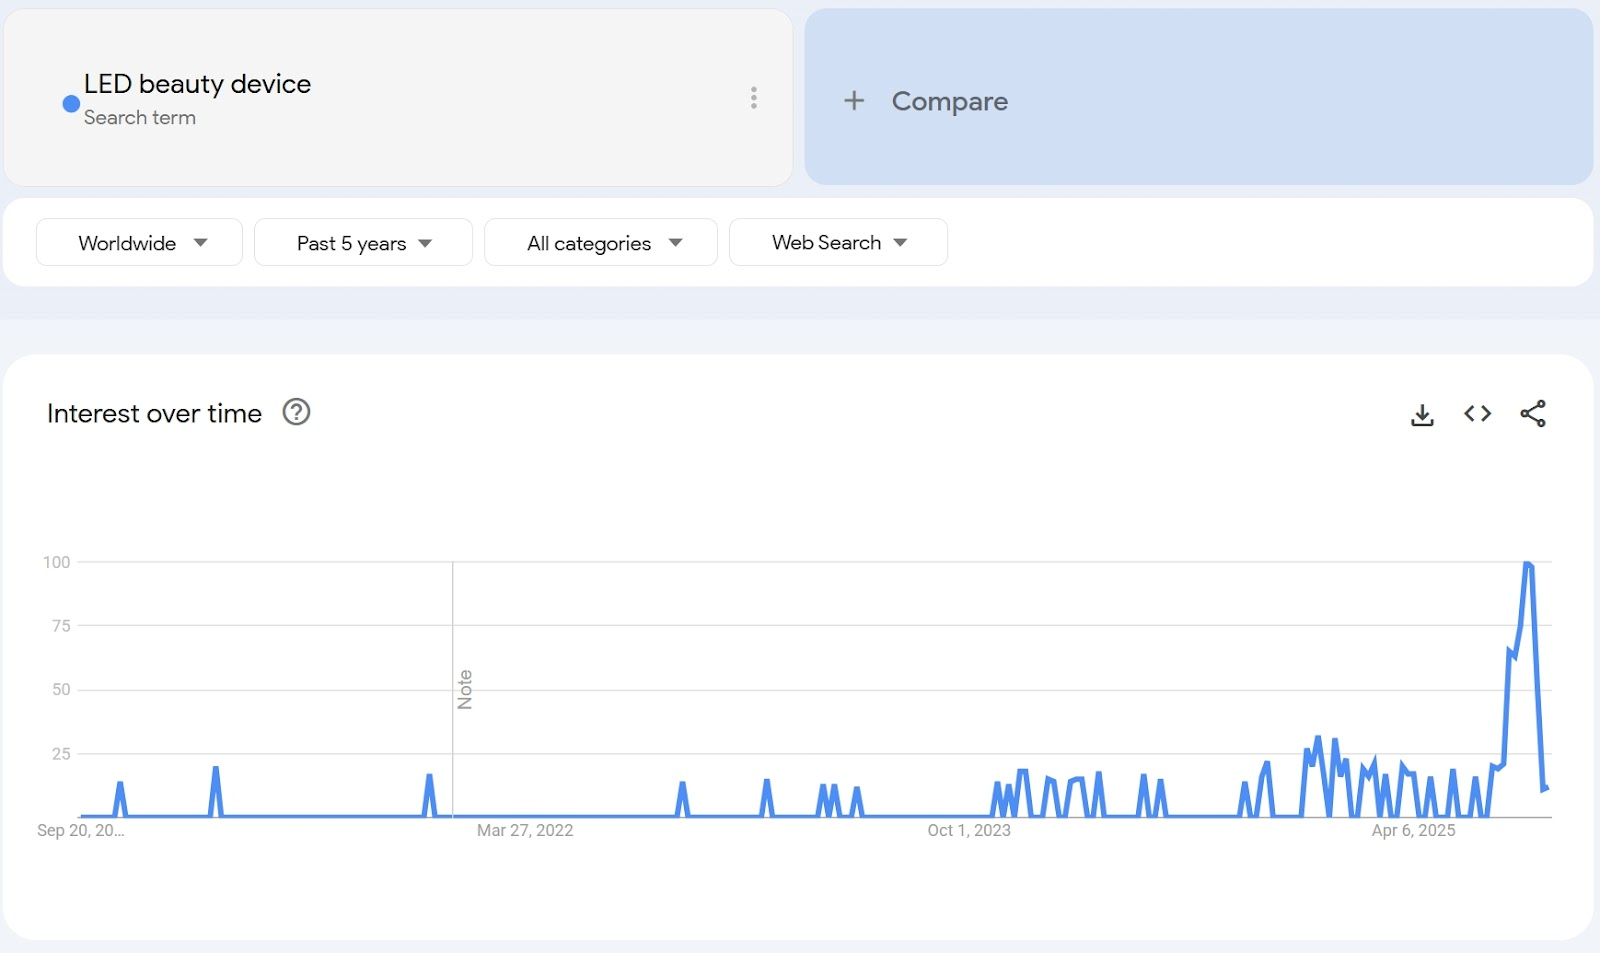Viewport: 1600px width, 953px height.
Task: Open the Past 5 years time range dropdown
Action: [x=363, y=243]
